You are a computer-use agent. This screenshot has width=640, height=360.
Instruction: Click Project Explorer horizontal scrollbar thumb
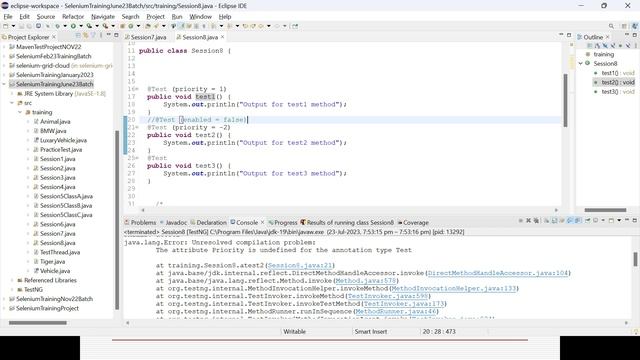click(x=38, y=323)
